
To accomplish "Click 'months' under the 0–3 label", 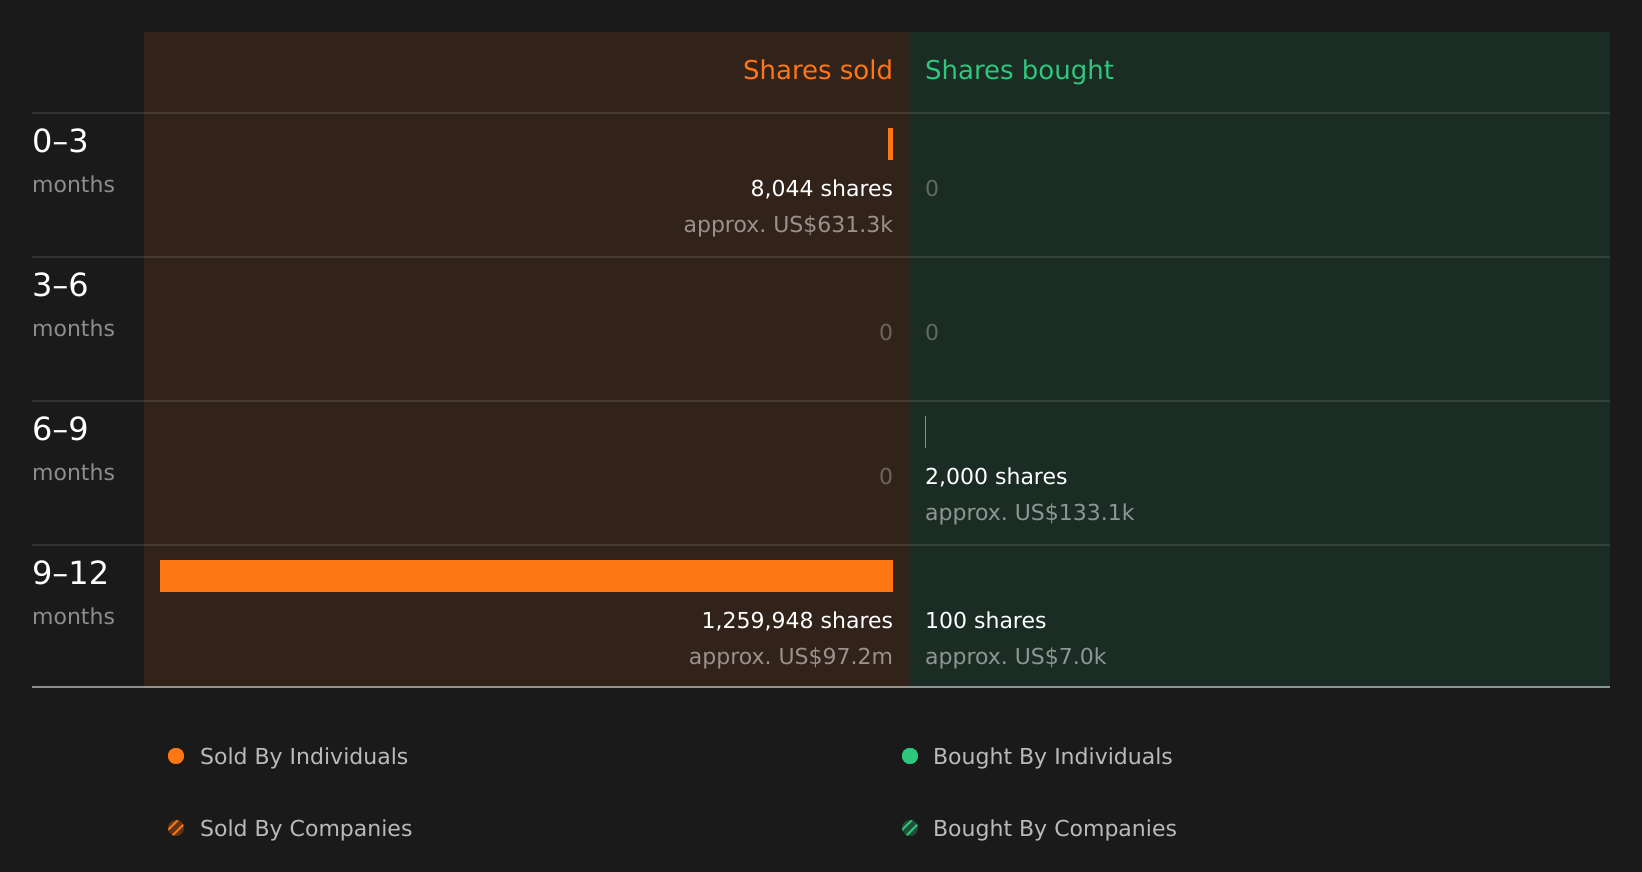I will tap(73, 185).
